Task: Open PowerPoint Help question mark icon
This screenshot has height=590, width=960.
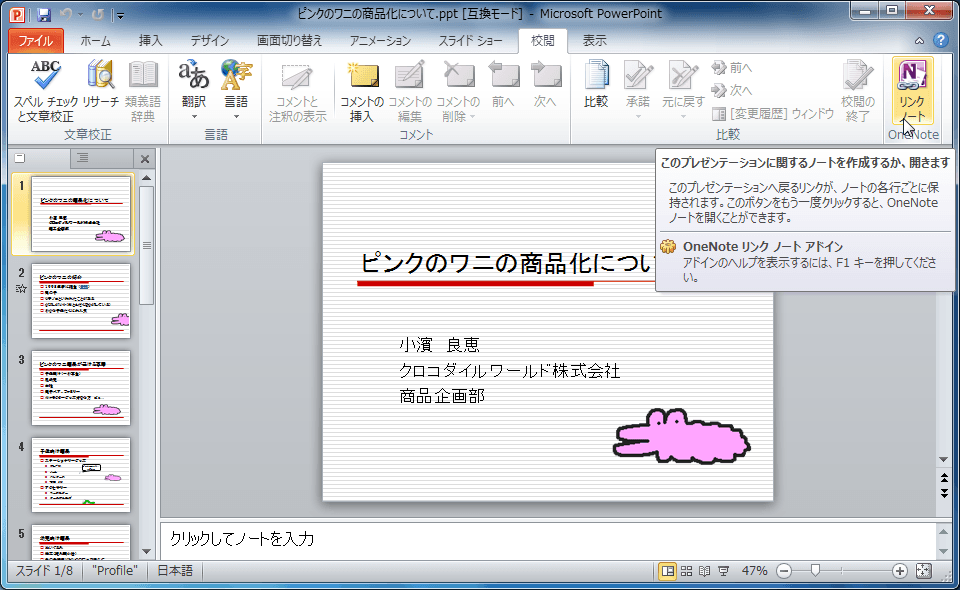Action: (941, 40)
